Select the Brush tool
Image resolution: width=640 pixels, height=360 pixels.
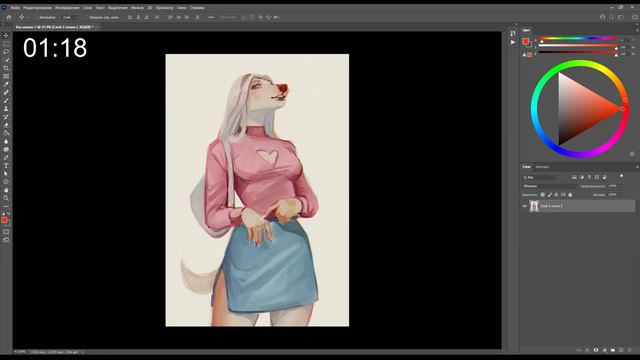click(6, 101)
